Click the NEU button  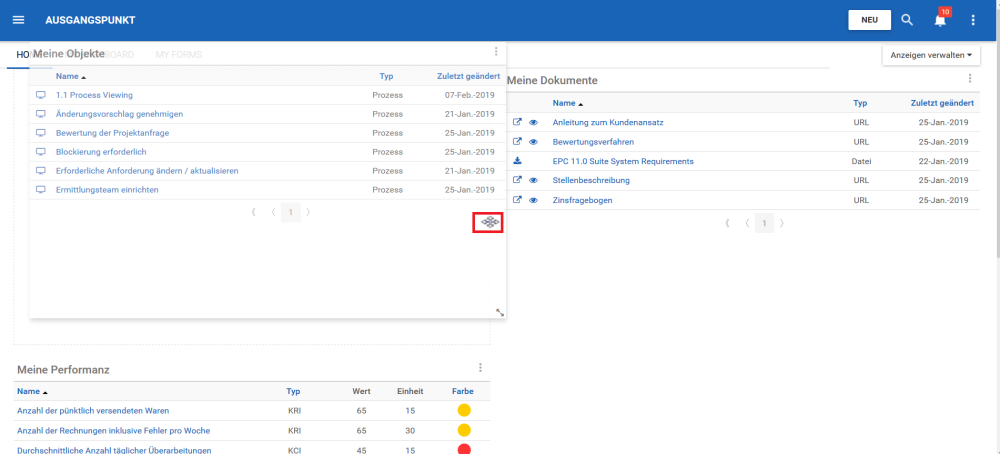[x=869, y=20]
